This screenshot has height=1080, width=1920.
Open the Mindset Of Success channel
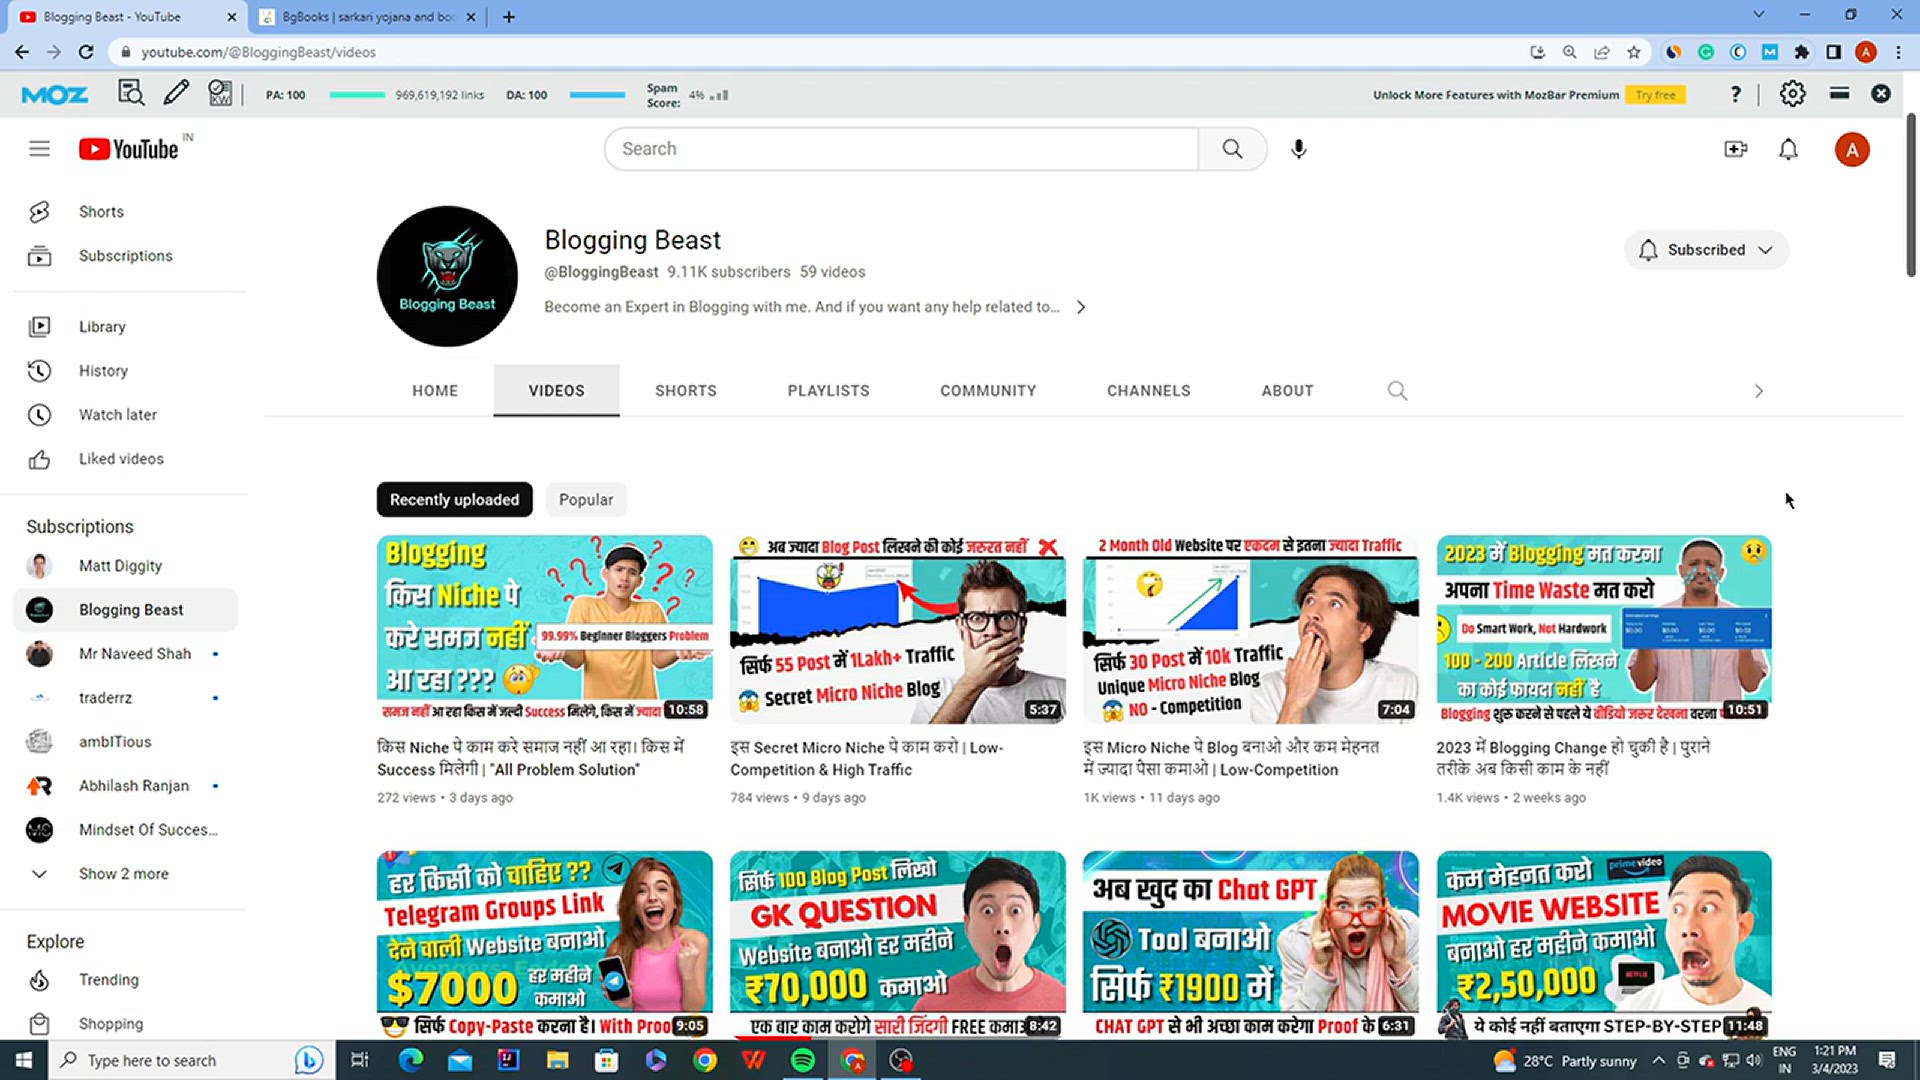pos(125,830)
